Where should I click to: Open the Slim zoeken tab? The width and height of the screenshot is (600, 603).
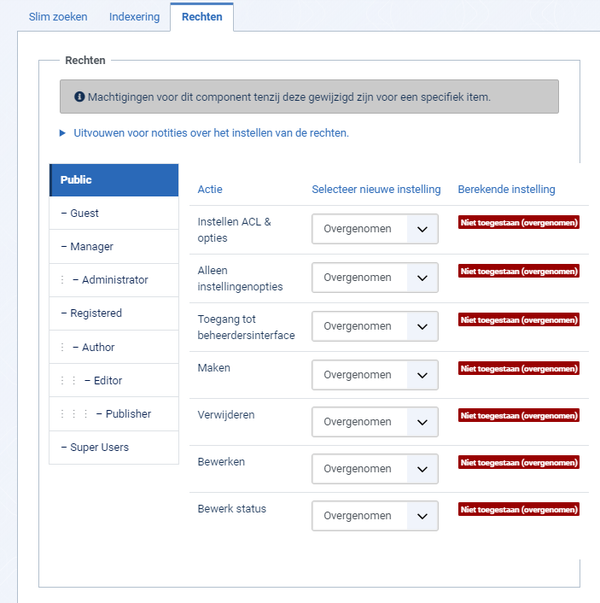[58, 17]
